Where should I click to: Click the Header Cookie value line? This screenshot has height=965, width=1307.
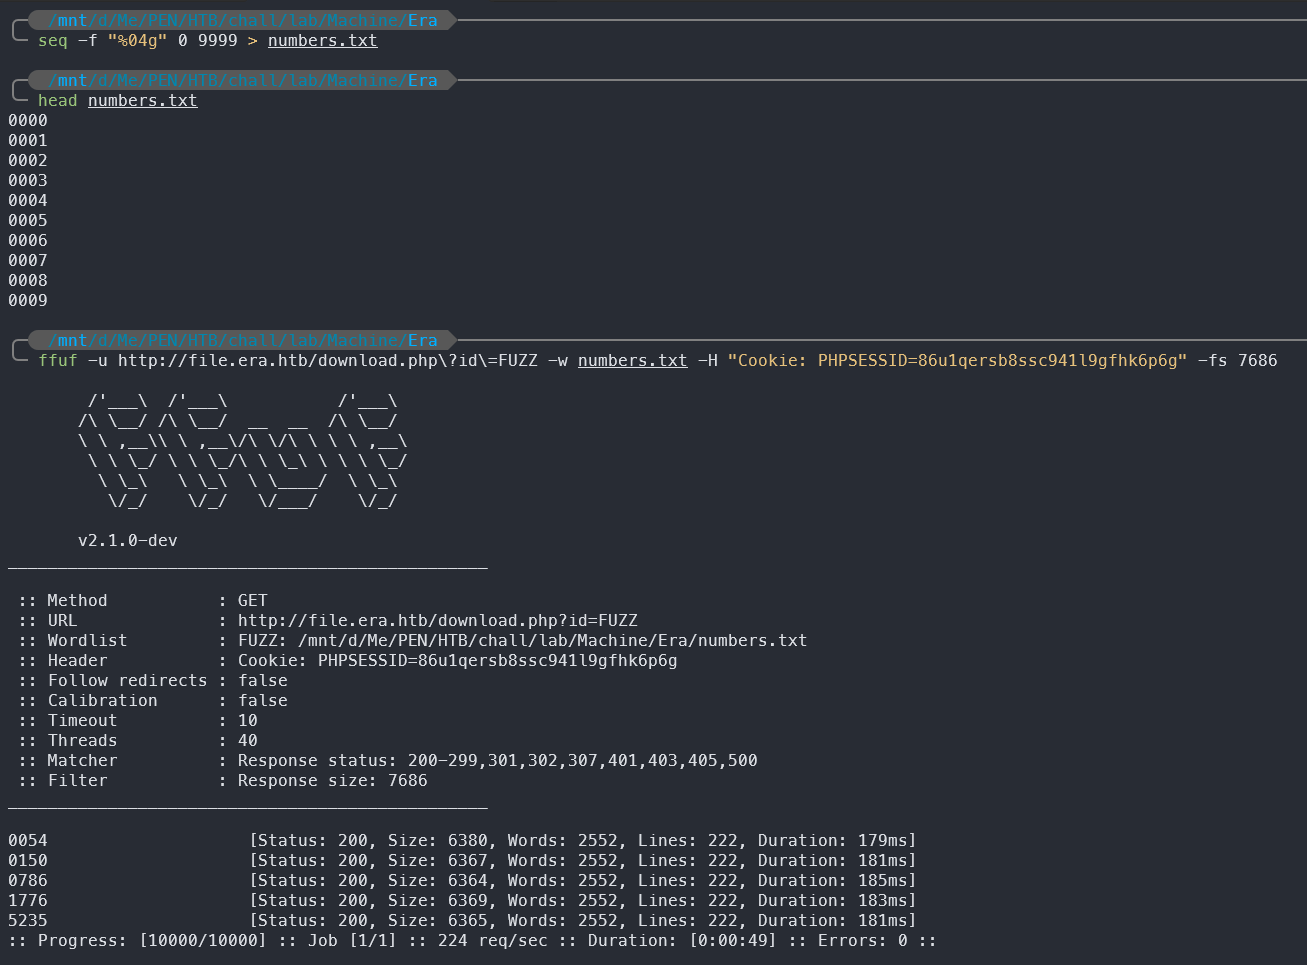(458, 661)
